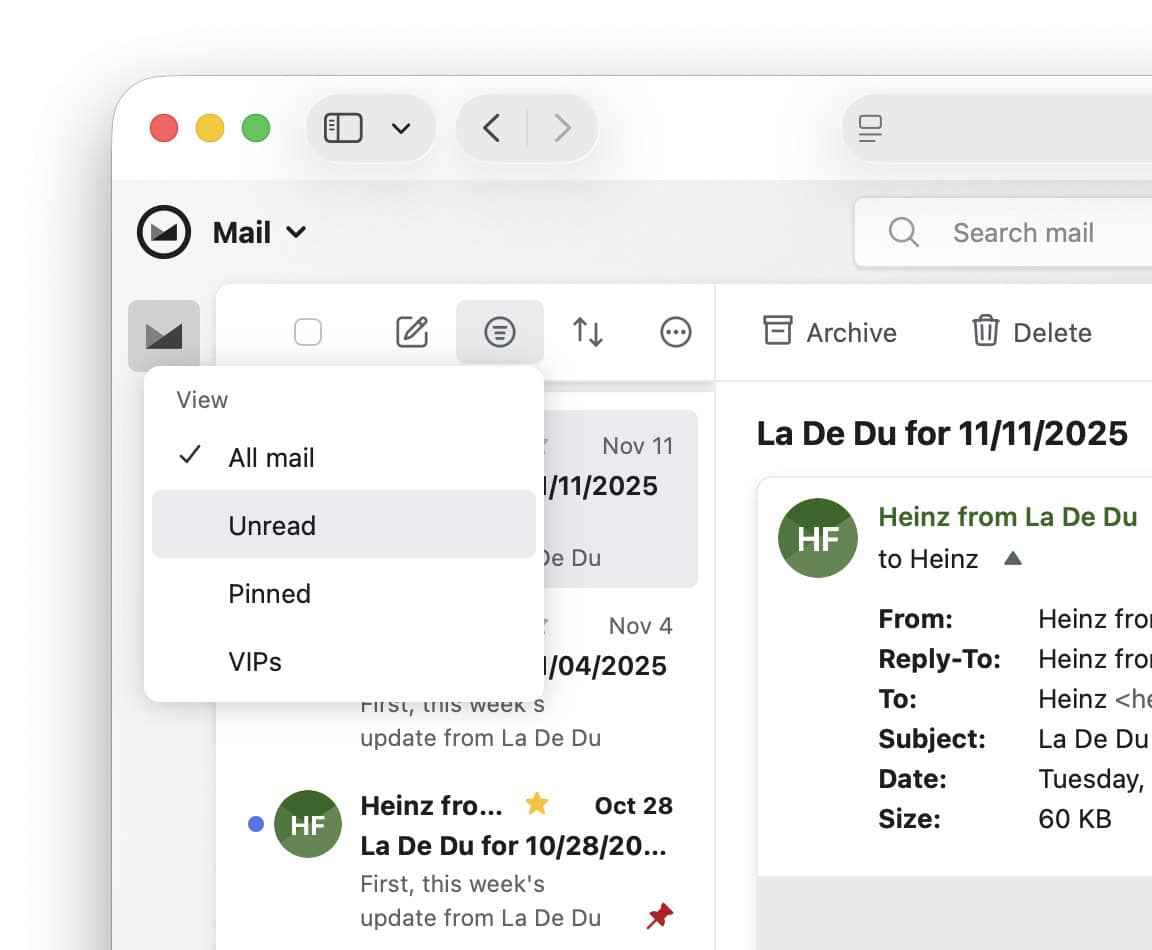The height and width of the screenshot is (950, 1152).
Task: Open the Mail app switcher dropdown
Action: (259, 232)
